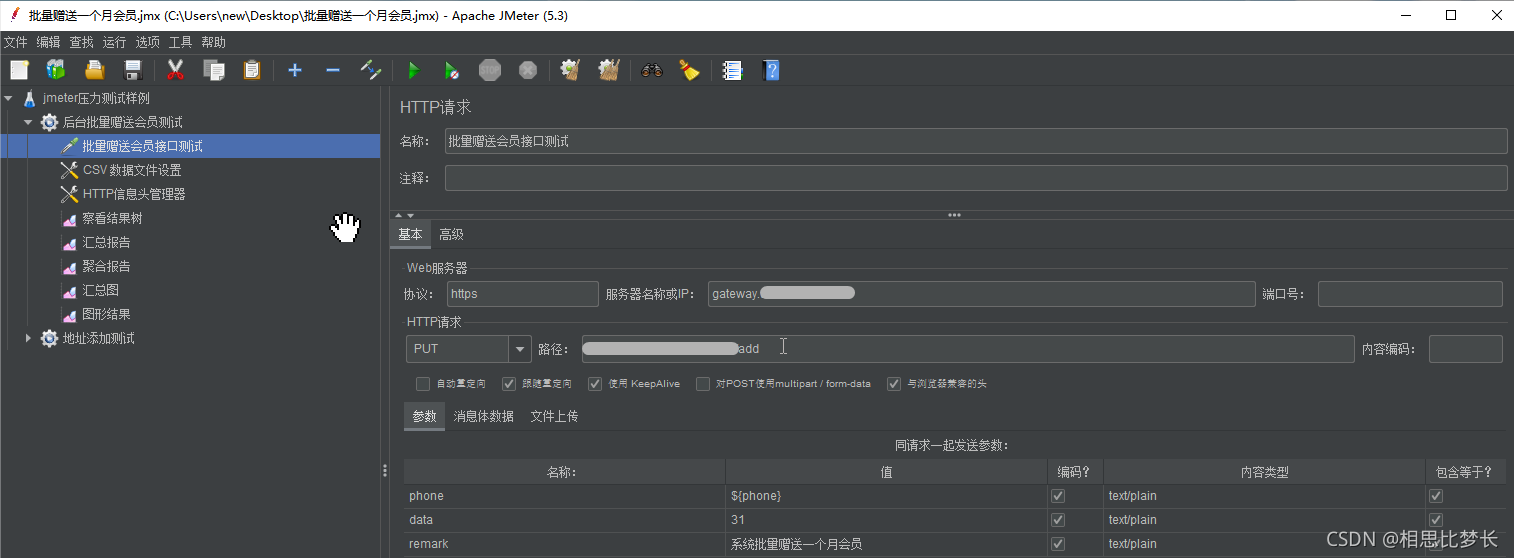Open the PUT method dropdown

coord(520,349)
